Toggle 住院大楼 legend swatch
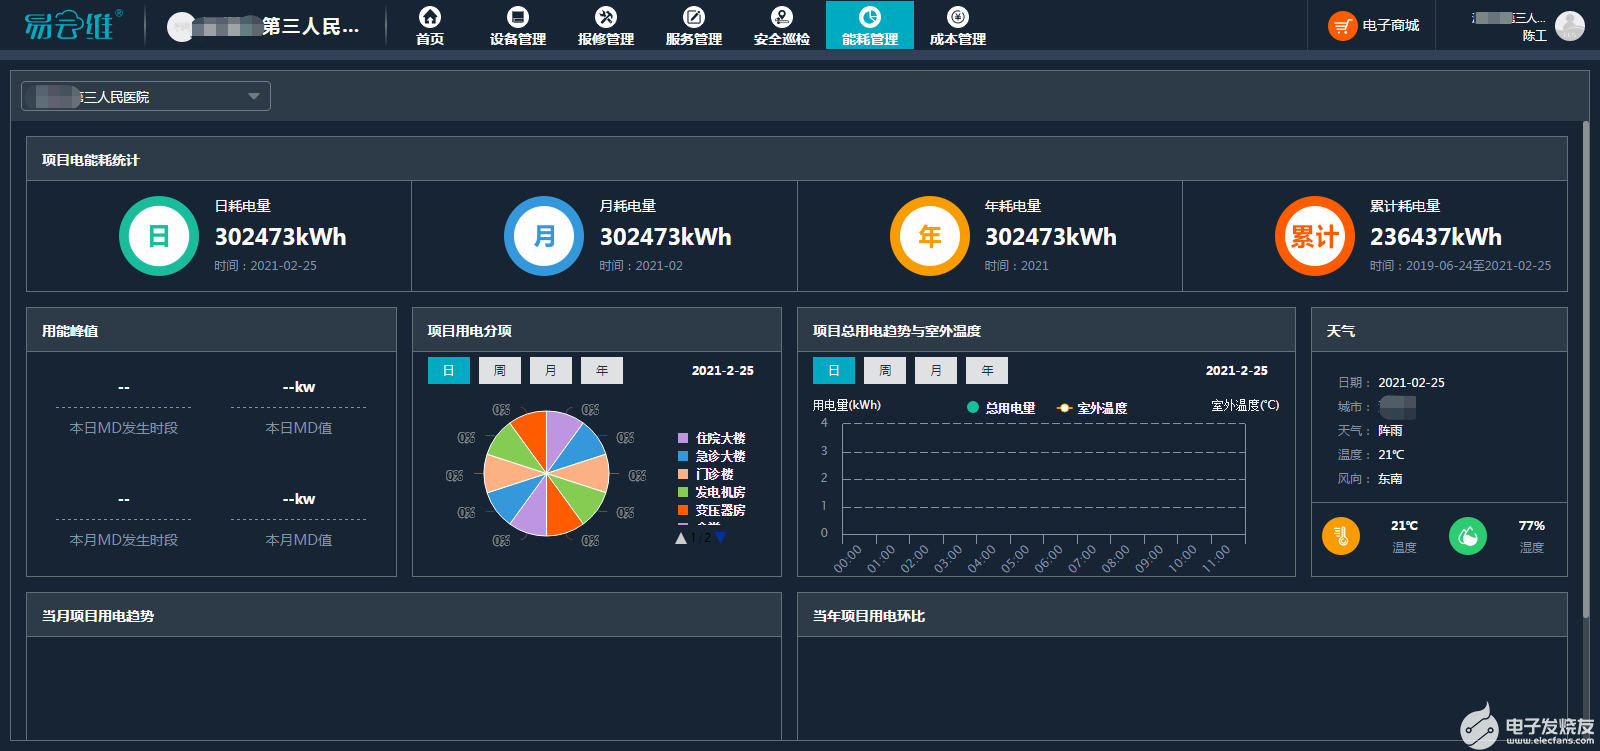Viewport: 1600px width, 751px height. [x=683, y=438]
